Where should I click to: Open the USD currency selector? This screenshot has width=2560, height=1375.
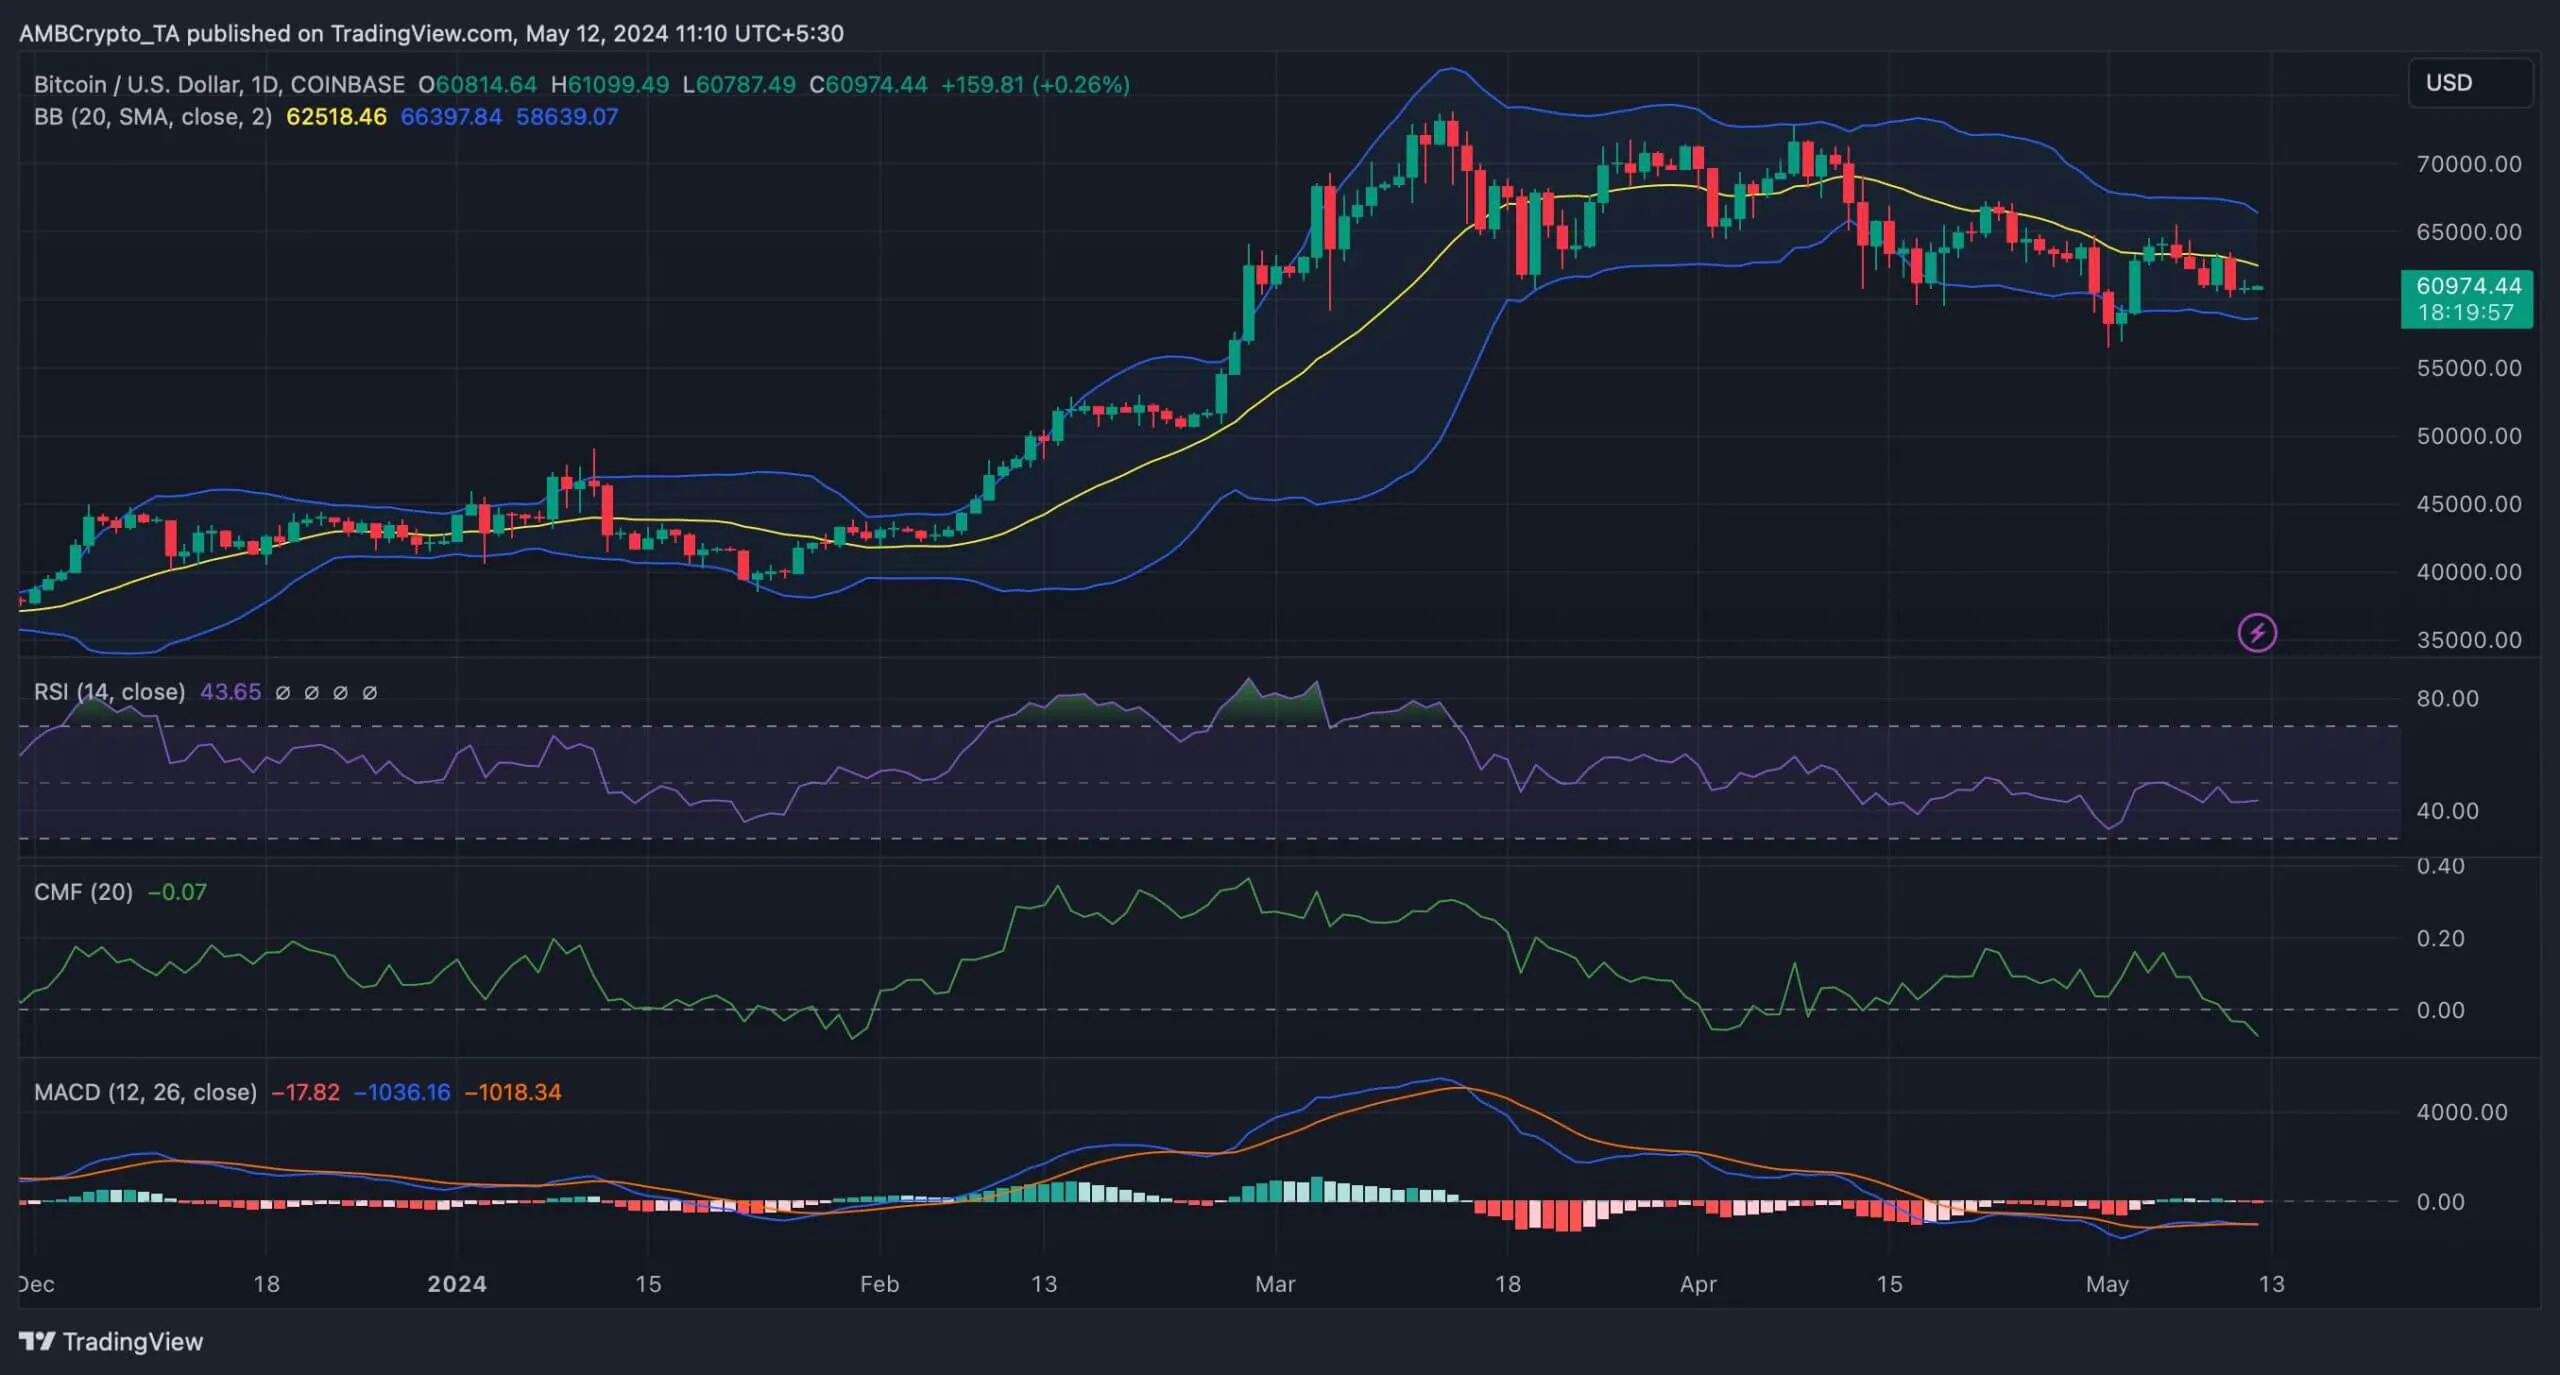point(2468,83)
